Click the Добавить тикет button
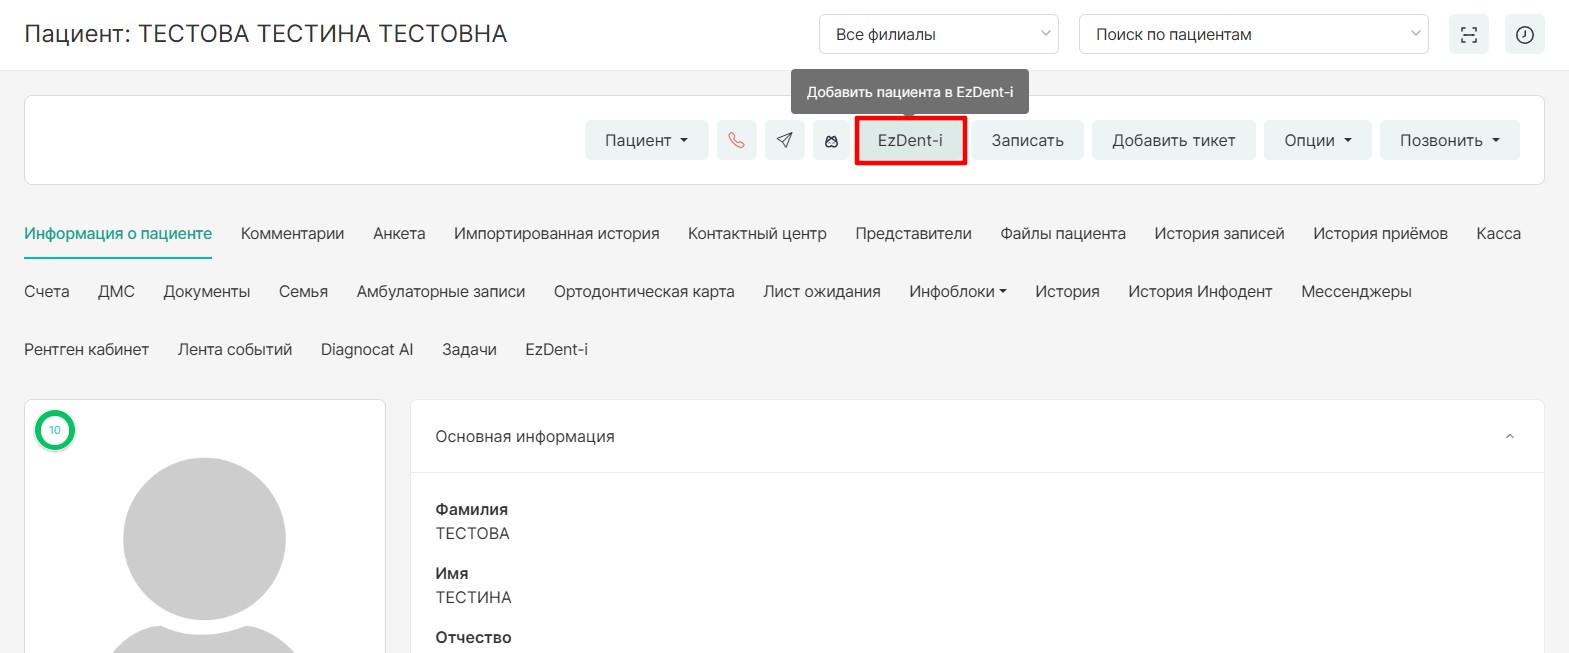Viewport: 1569px width, 653px height. click(x=1174, y=140)
